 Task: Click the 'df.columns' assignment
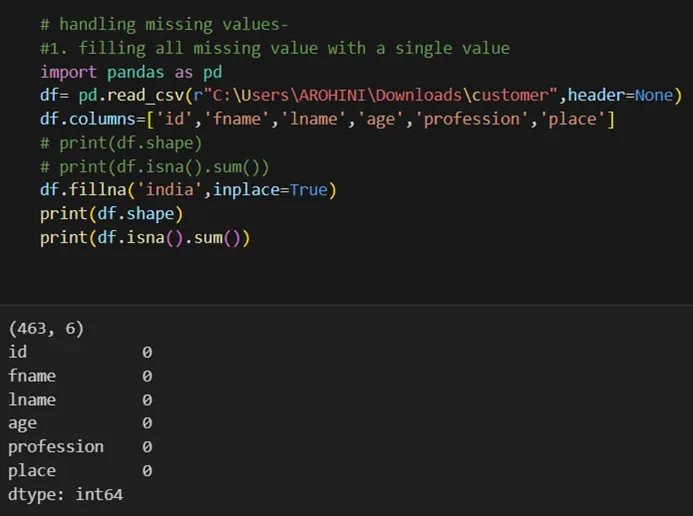[80, 120]
